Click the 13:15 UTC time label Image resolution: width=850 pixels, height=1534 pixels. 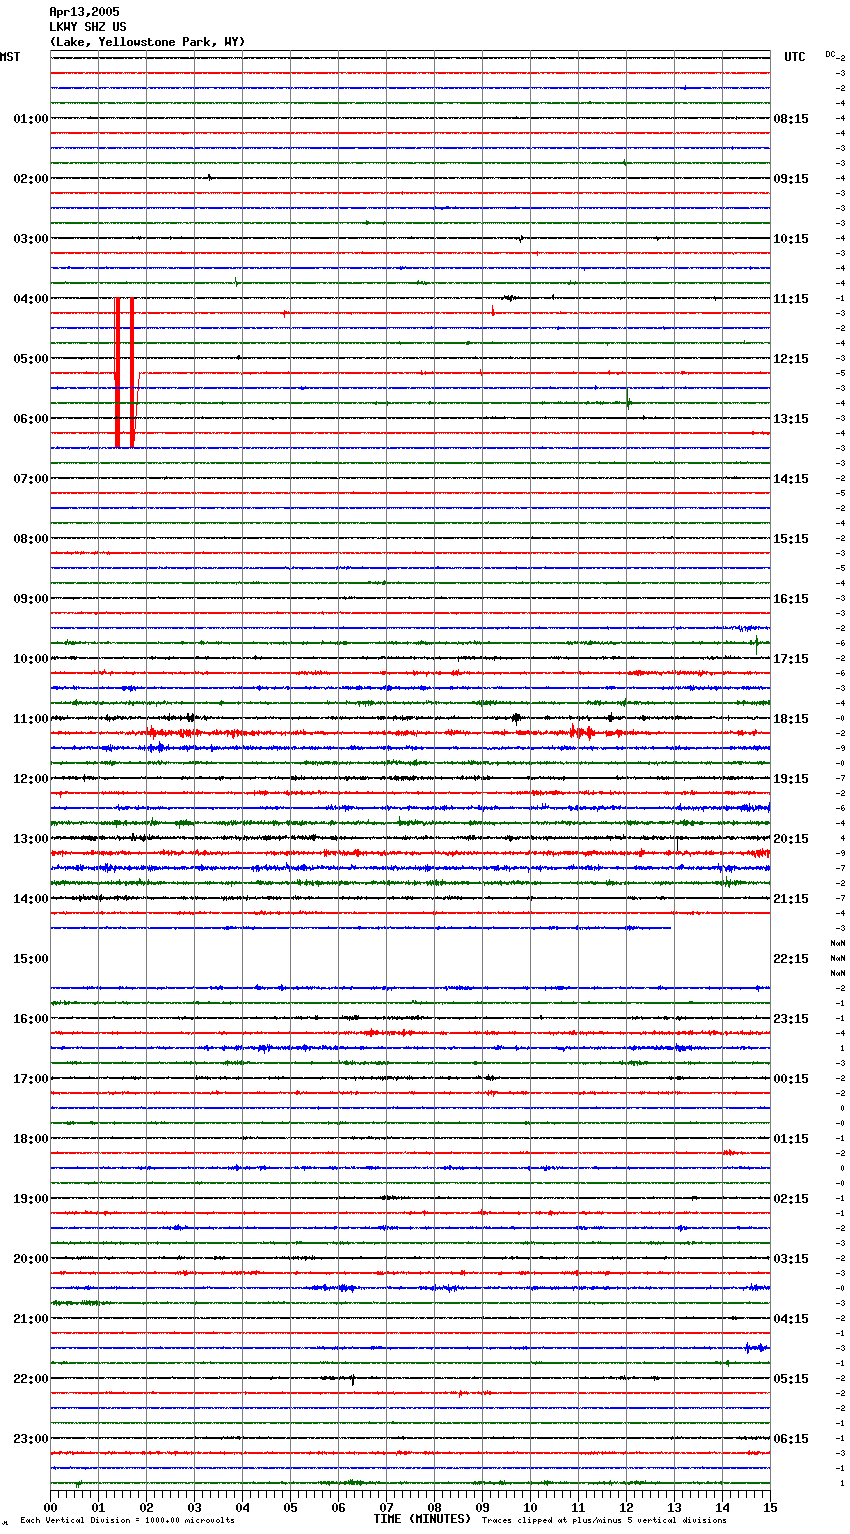pos(791,419)
